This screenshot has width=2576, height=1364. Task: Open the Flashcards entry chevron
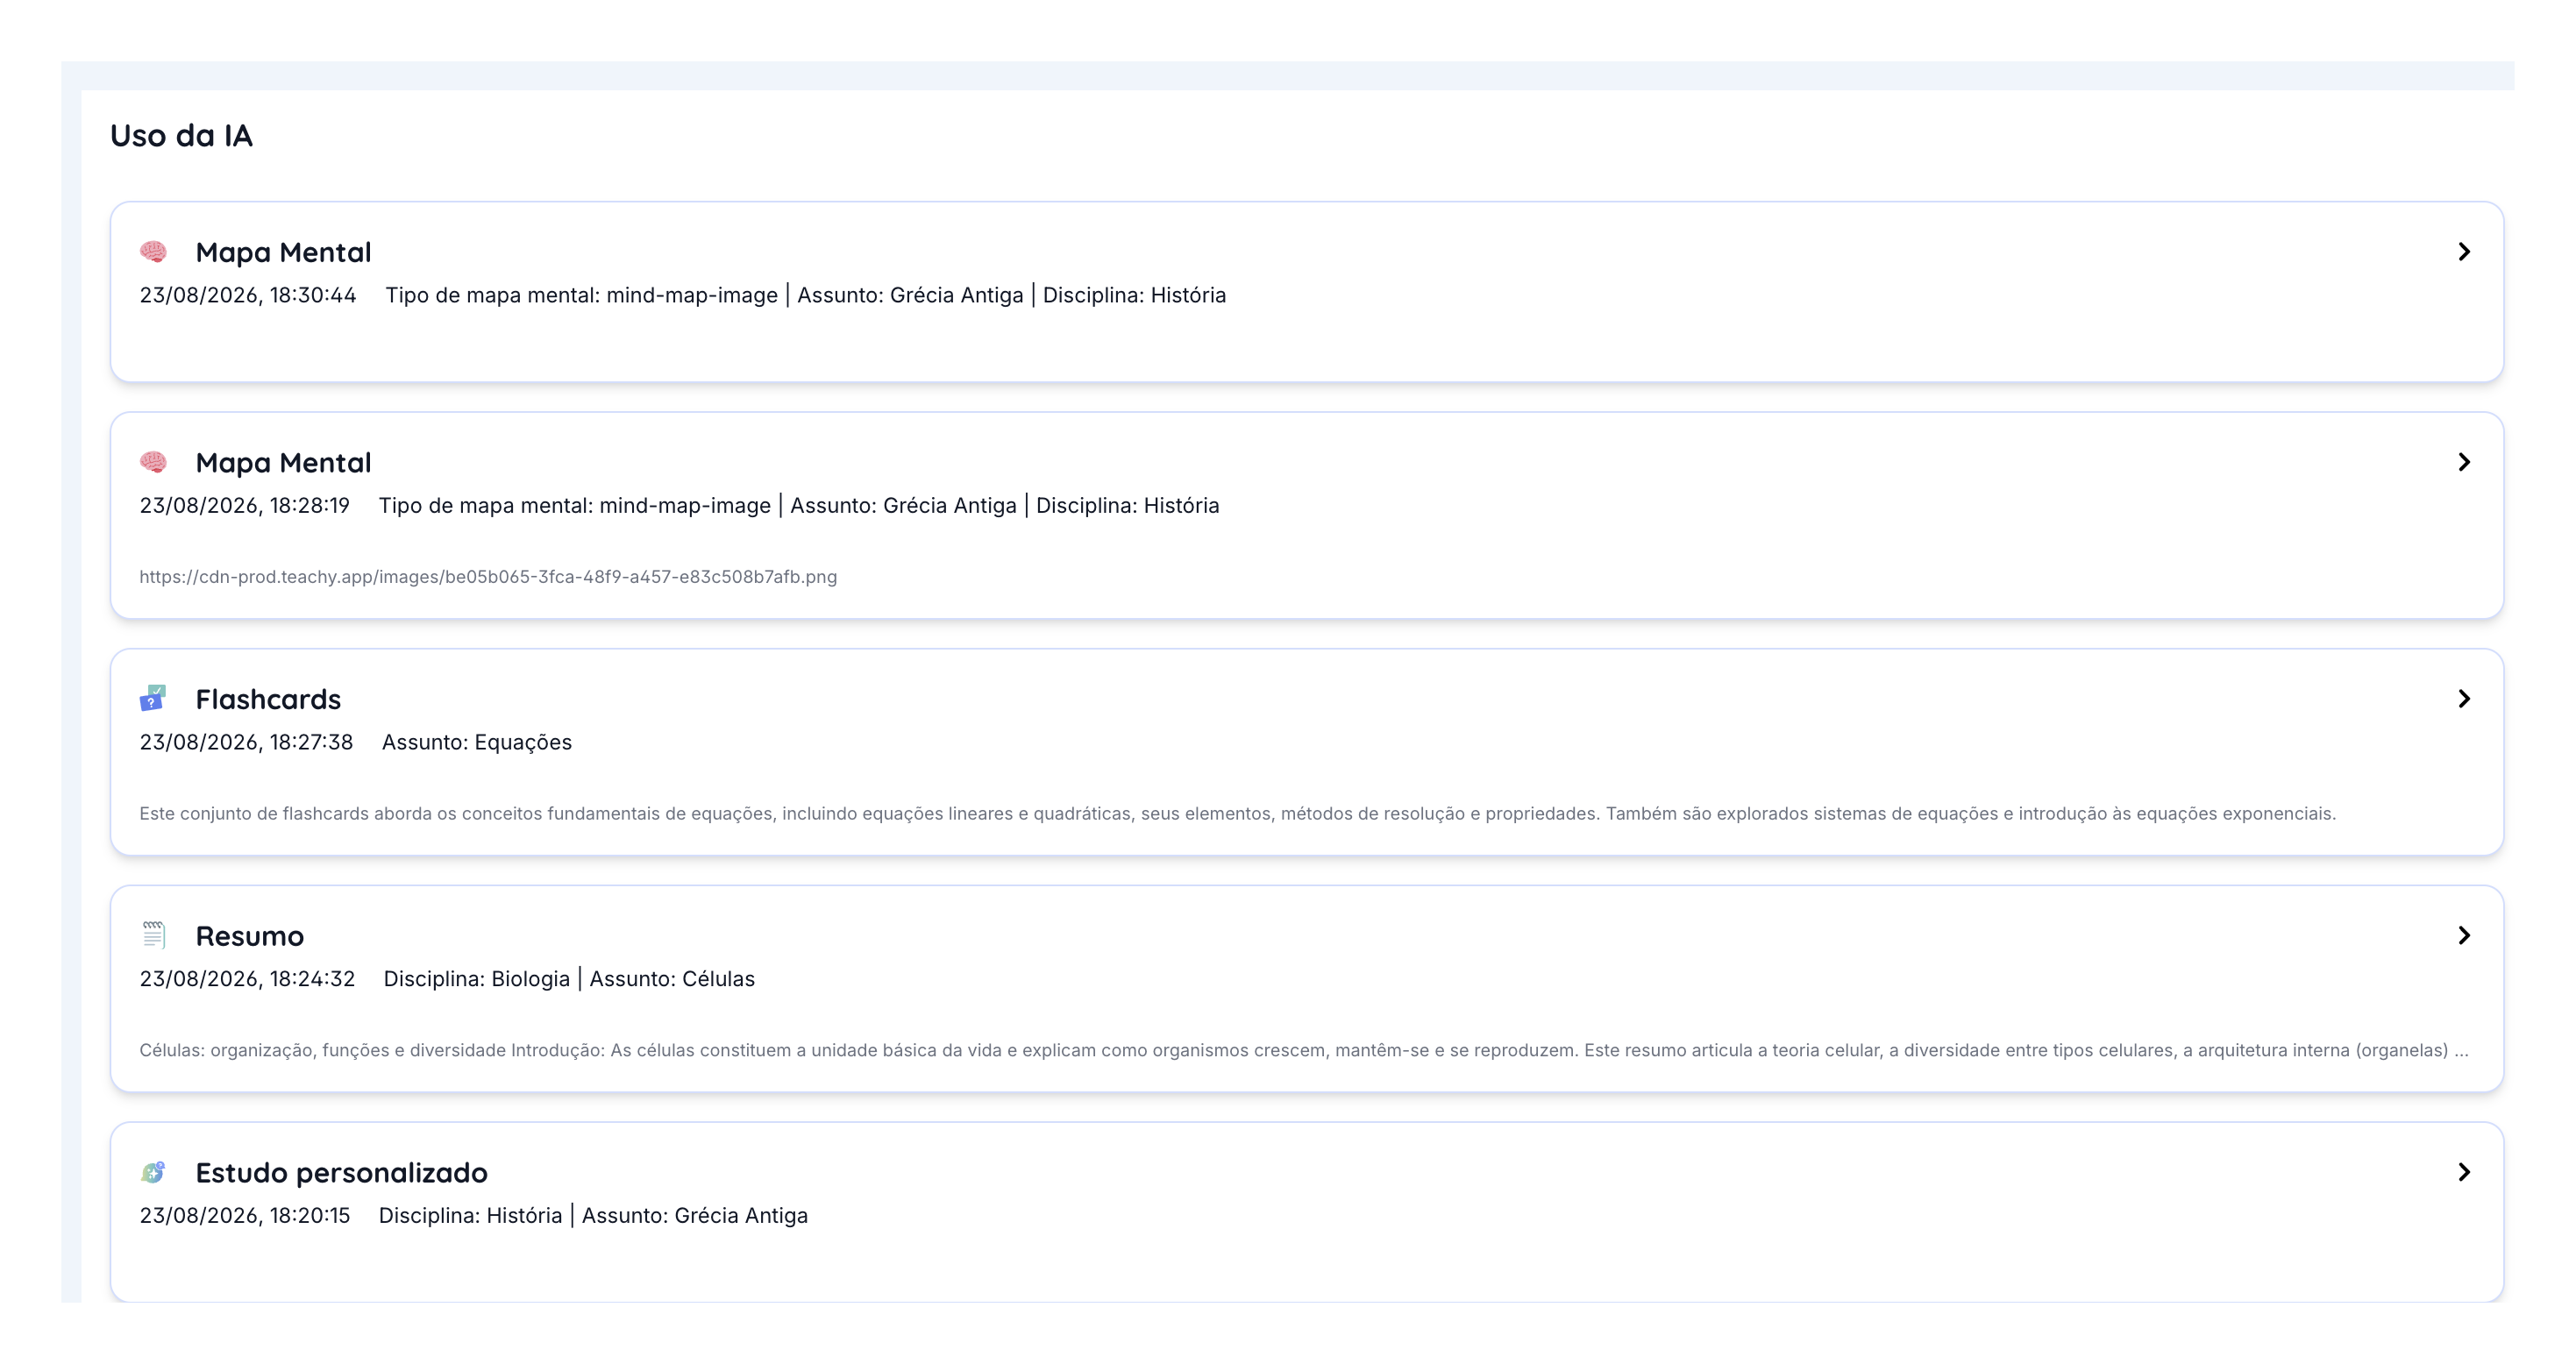(2464, 699)
